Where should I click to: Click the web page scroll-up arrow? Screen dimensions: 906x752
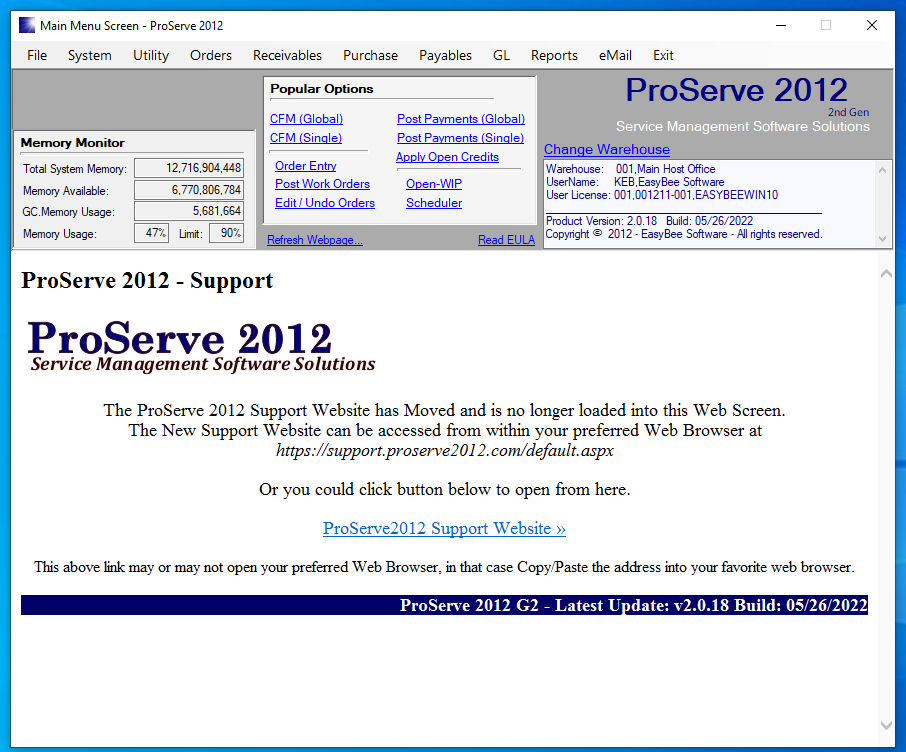click(x=886, y=274)
